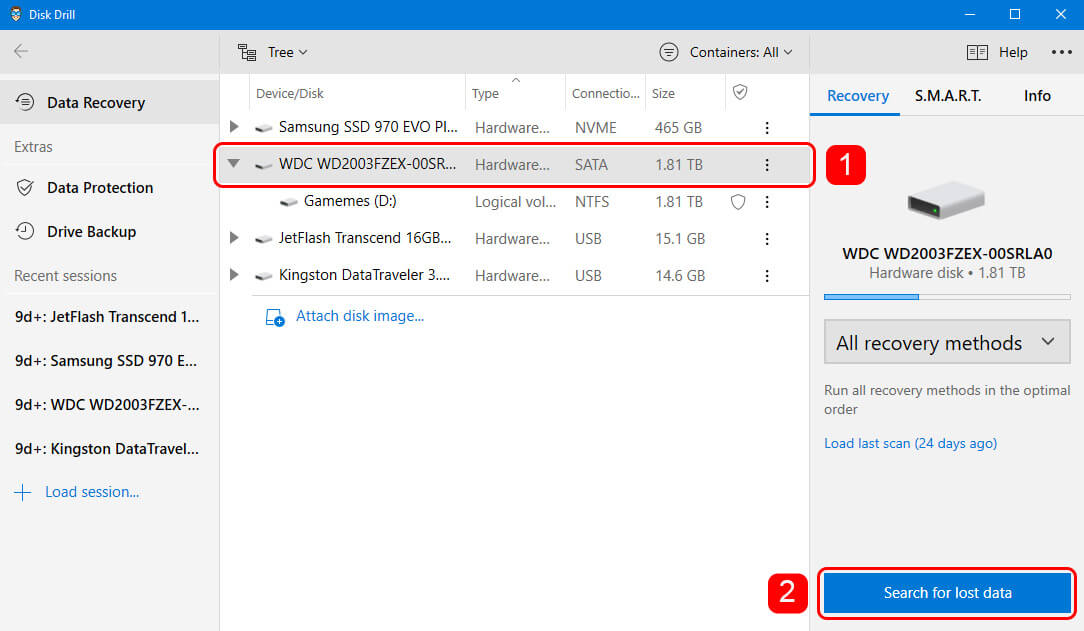Click the NVME connection cell

pos(595,128)
